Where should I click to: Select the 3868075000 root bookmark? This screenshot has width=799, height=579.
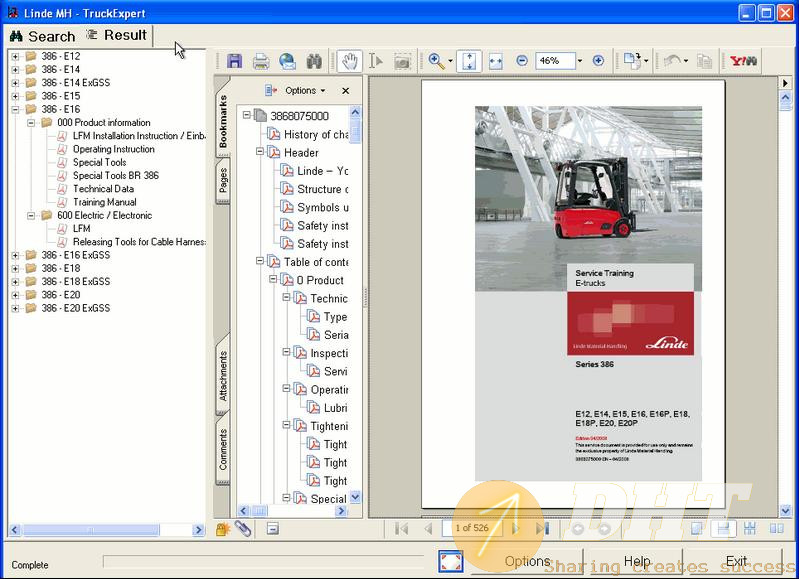pyautogui.click(x=299, y=116)
